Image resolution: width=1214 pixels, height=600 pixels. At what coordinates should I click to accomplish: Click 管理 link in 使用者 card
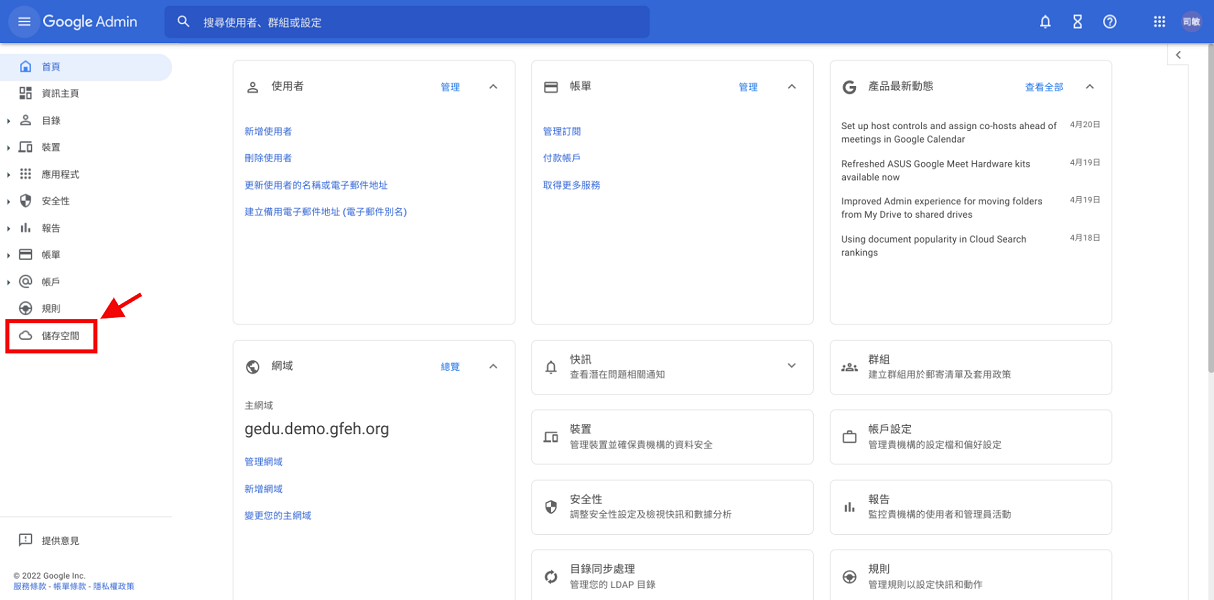pos(450,87)
